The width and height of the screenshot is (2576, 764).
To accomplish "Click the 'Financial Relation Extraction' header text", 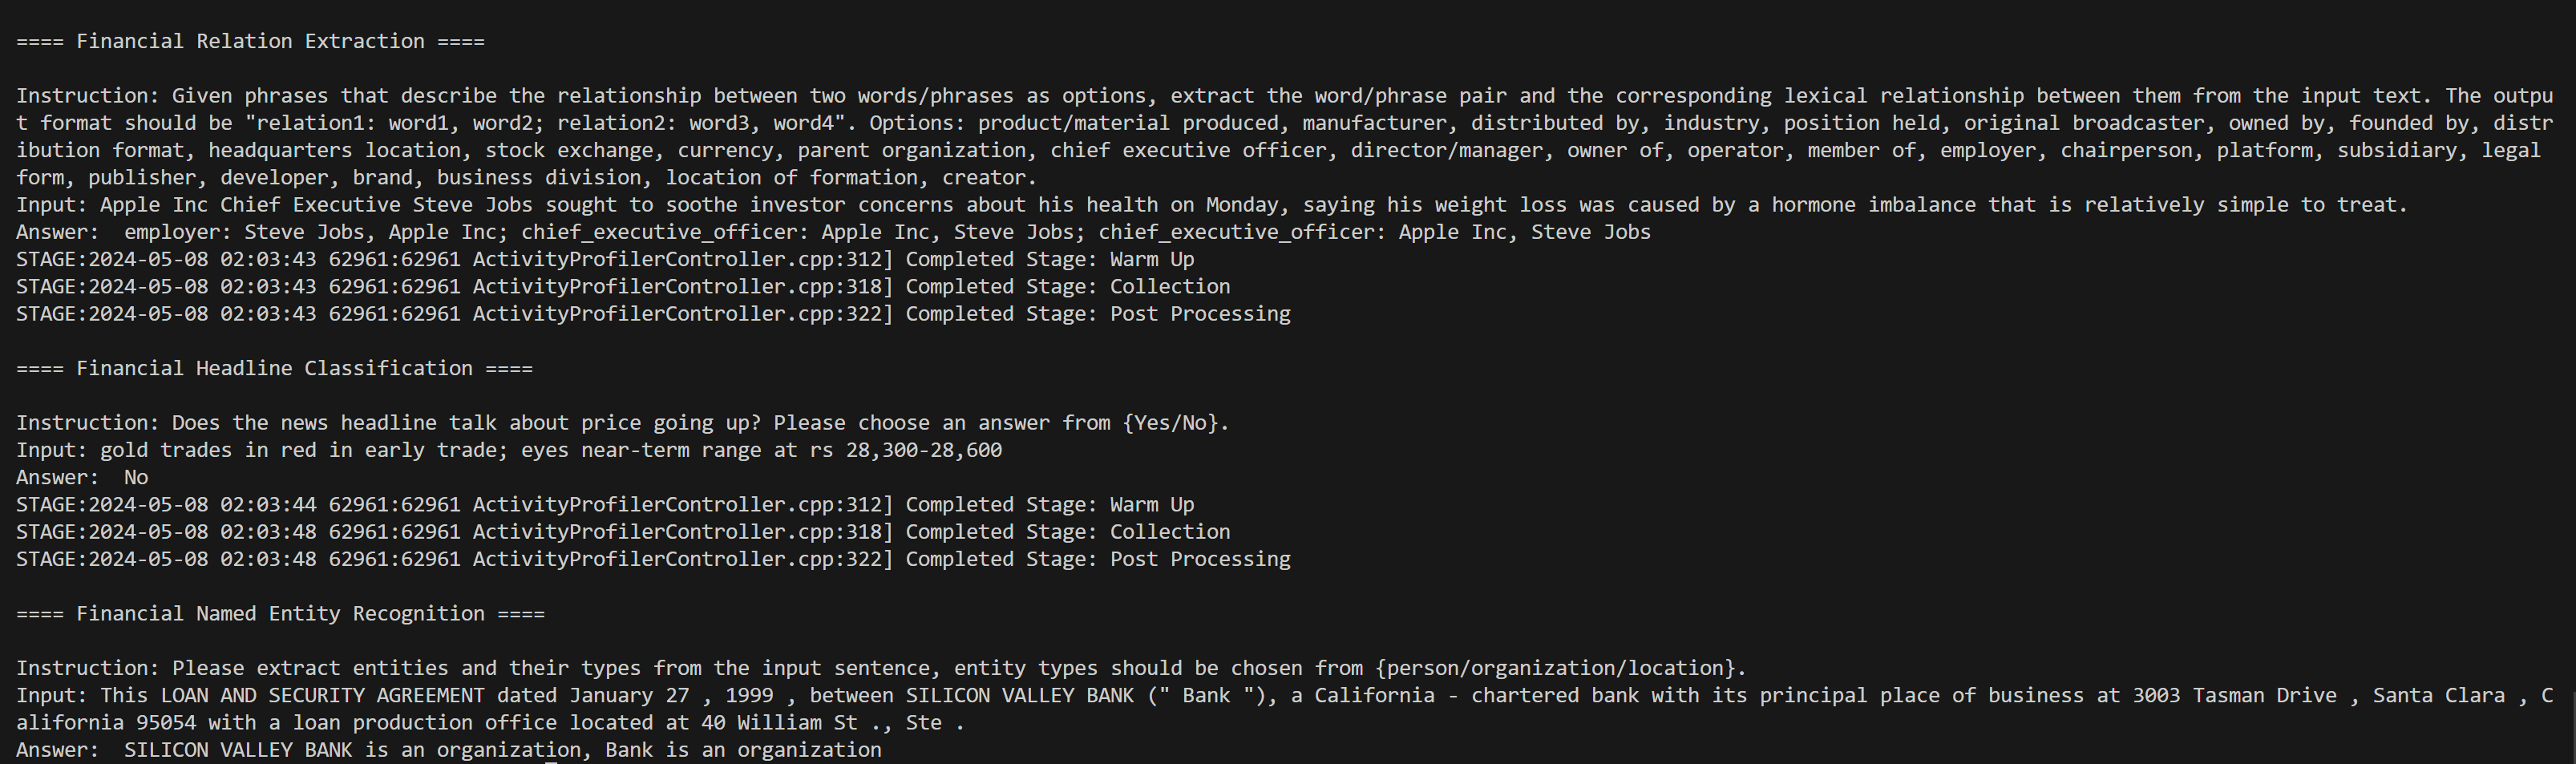I will 250,41.
